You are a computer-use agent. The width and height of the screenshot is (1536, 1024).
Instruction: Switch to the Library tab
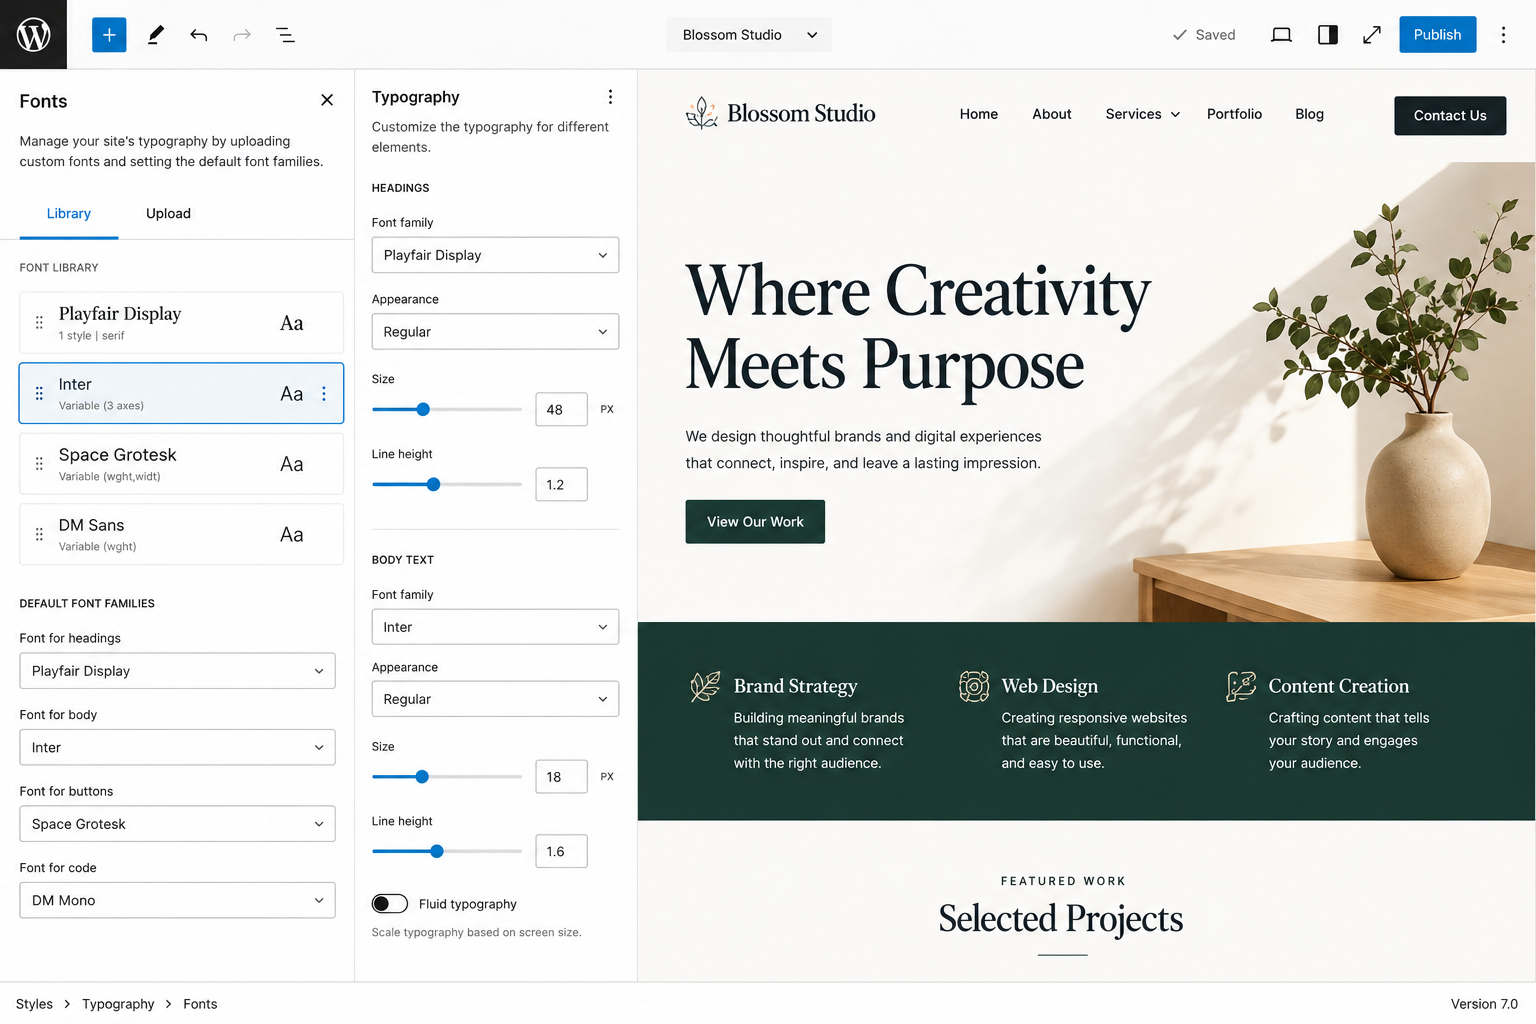[69, 214]
